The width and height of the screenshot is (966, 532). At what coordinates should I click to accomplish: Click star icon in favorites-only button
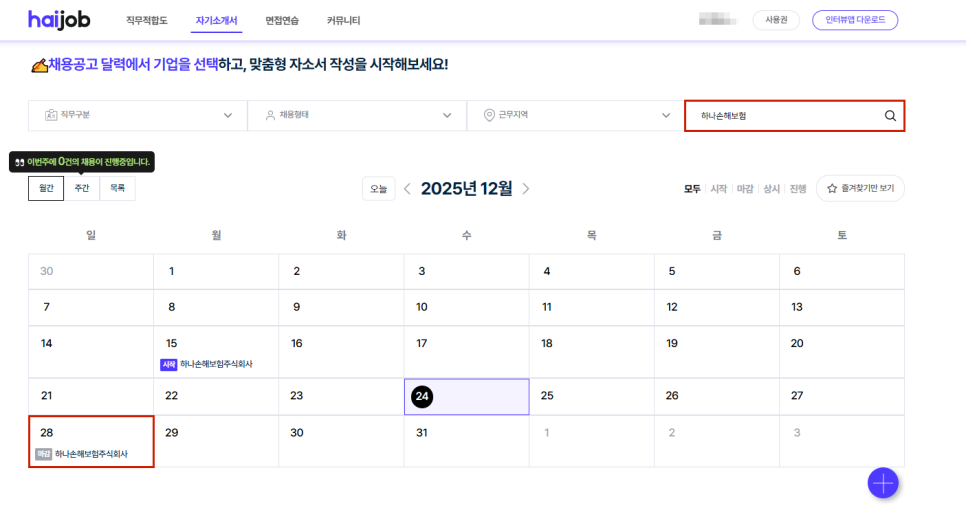click(831, 189)
